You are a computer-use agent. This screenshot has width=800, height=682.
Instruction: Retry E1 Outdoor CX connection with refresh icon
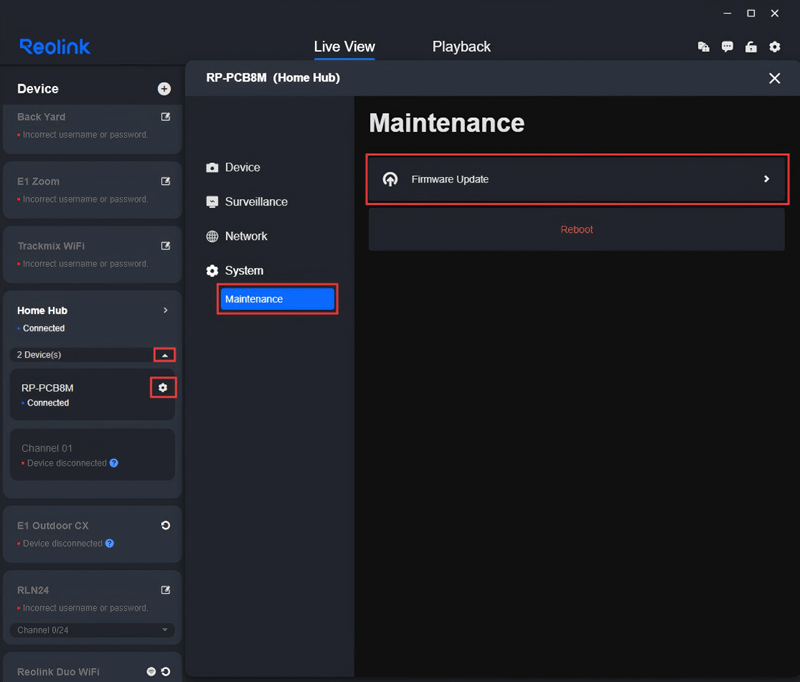pos(165,525)
